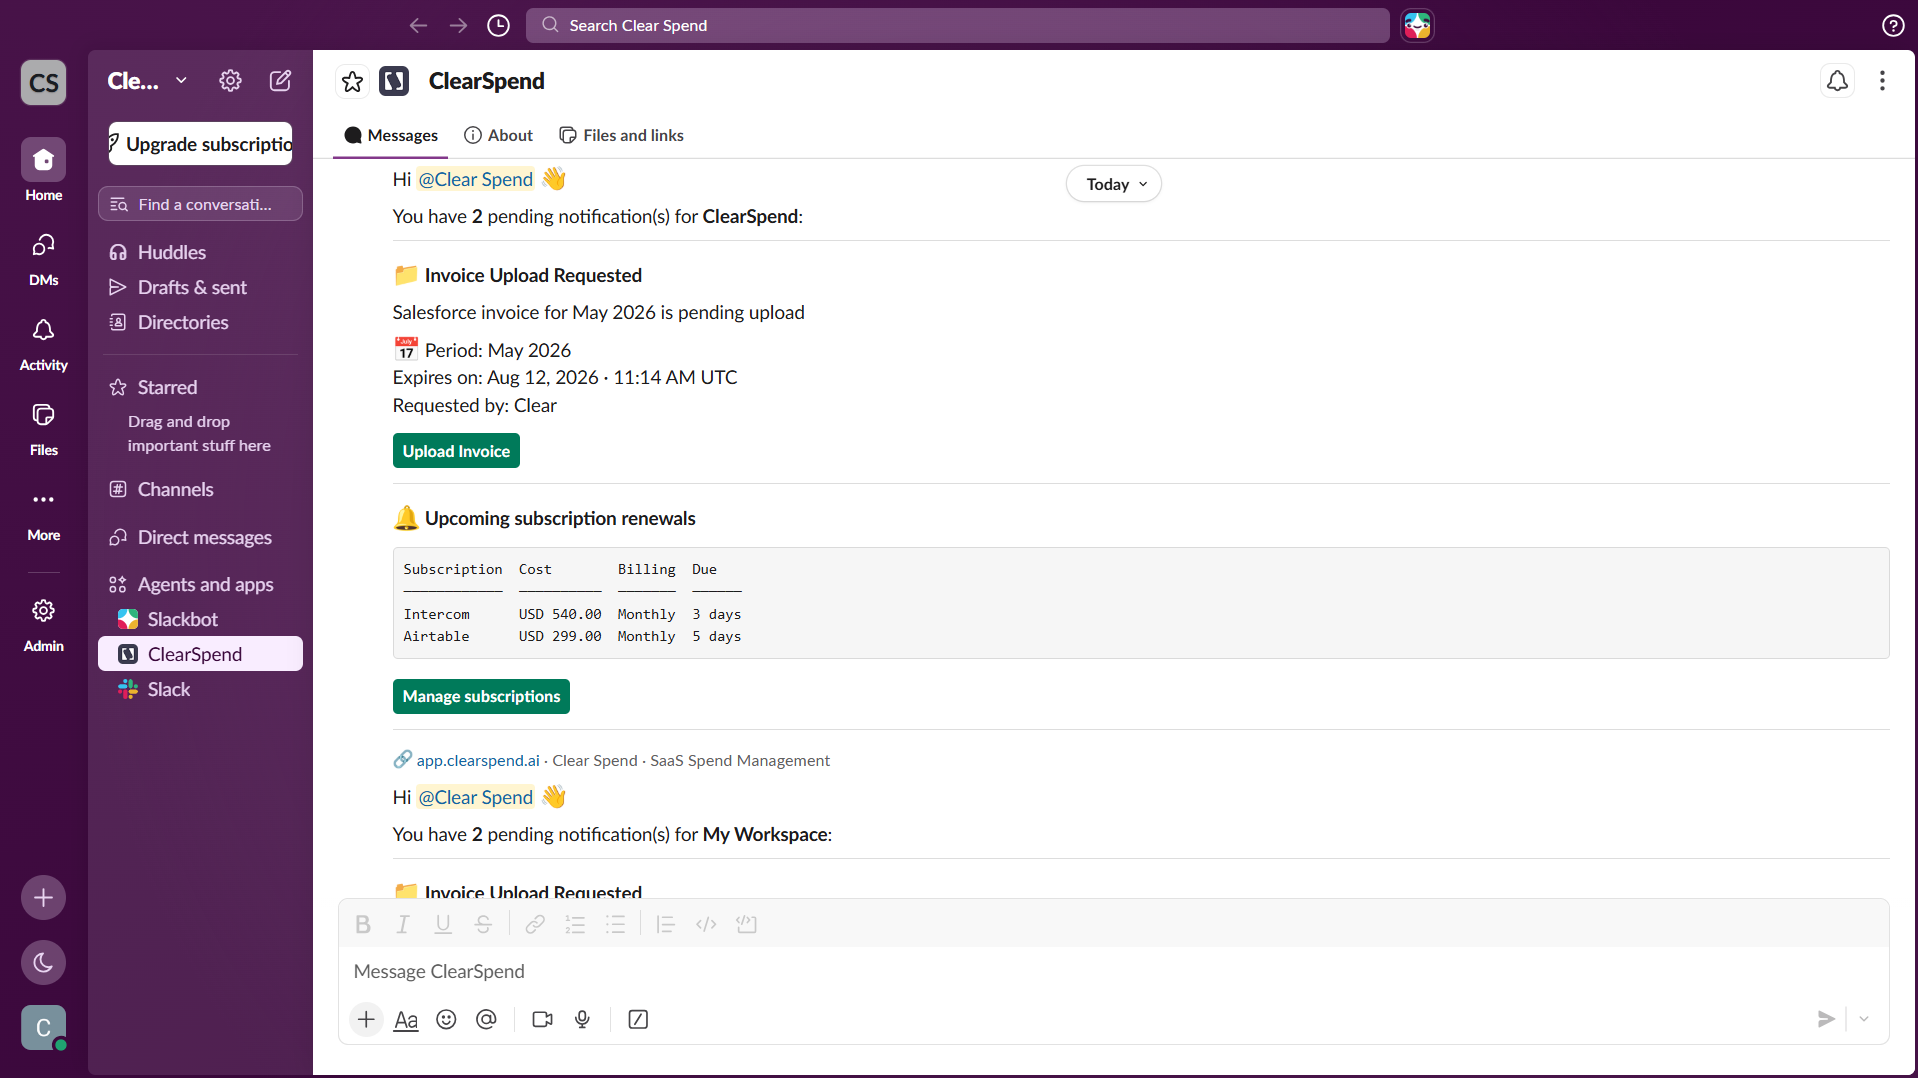Insert a link in the message
Viewport: 1918px width, 1078px height.
pos(535,924)
